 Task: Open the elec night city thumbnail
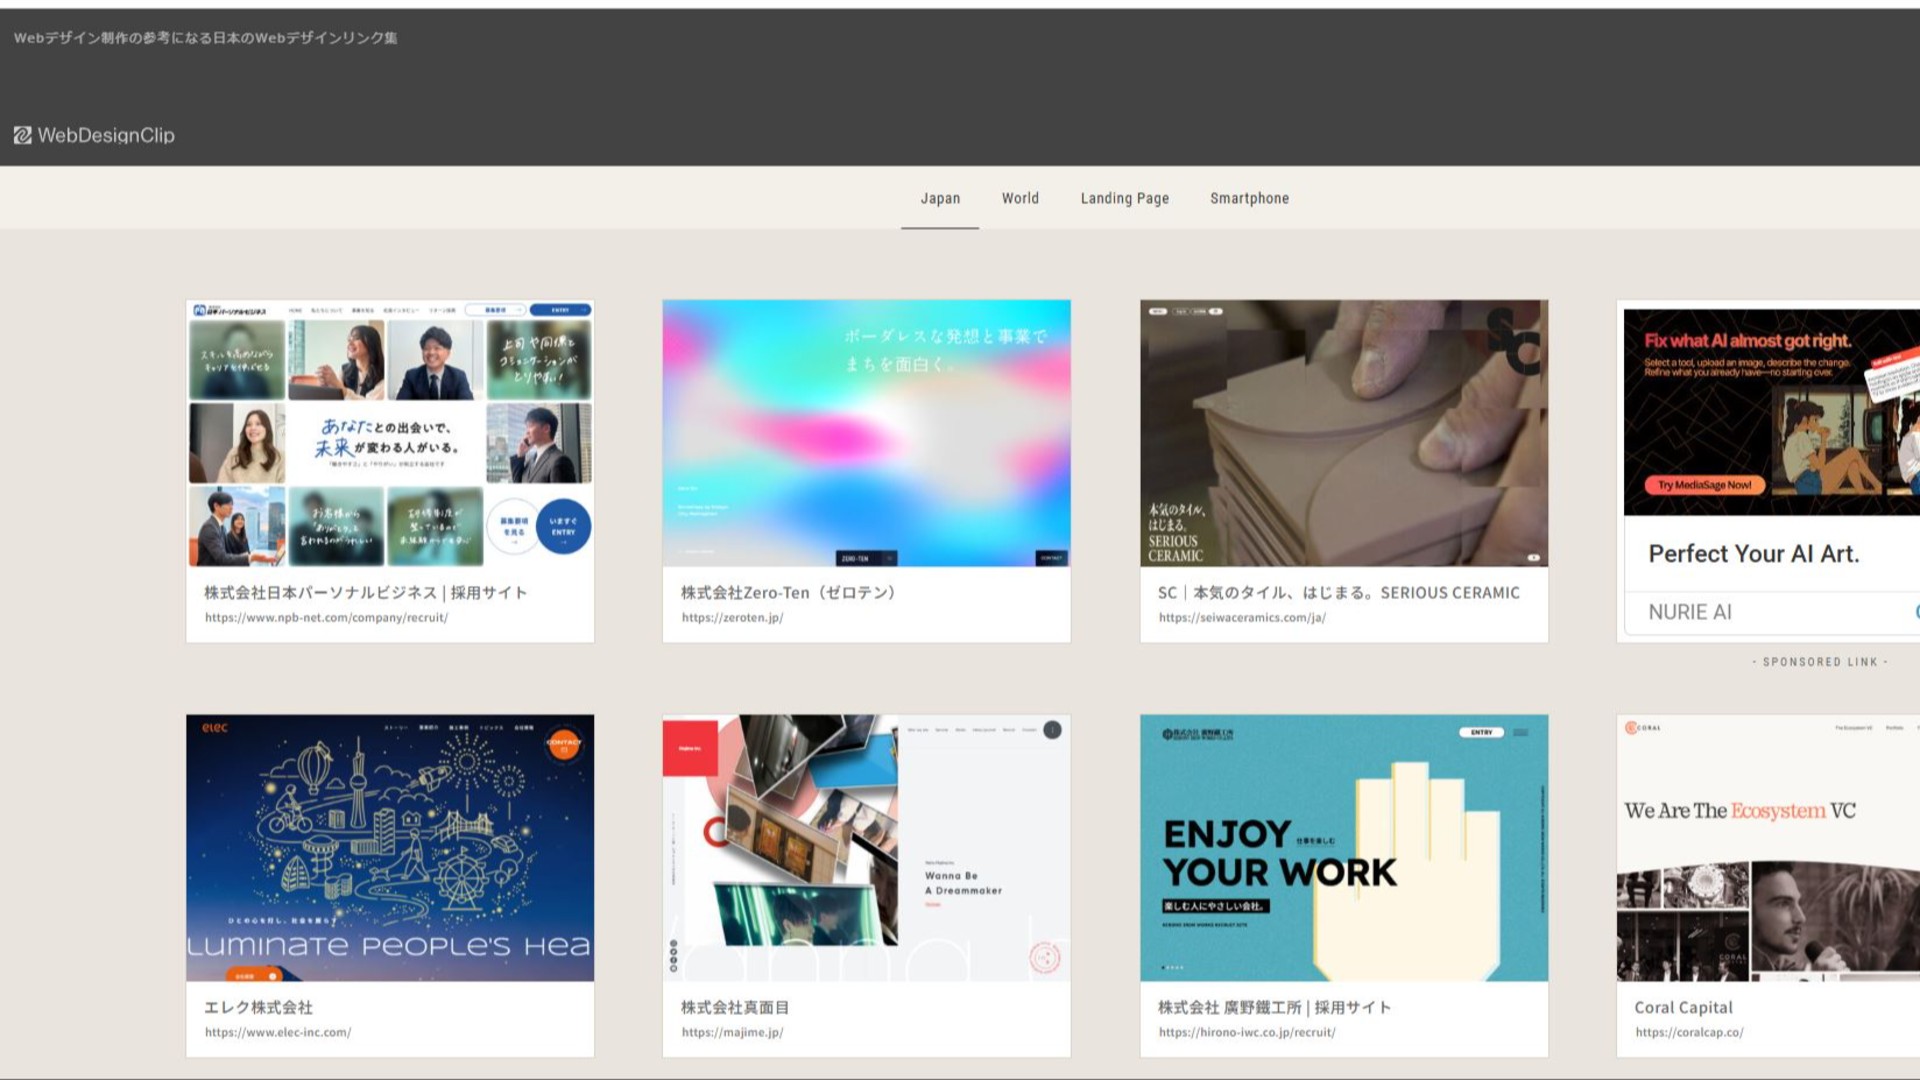pyautogui.click(x=390, y=847)
